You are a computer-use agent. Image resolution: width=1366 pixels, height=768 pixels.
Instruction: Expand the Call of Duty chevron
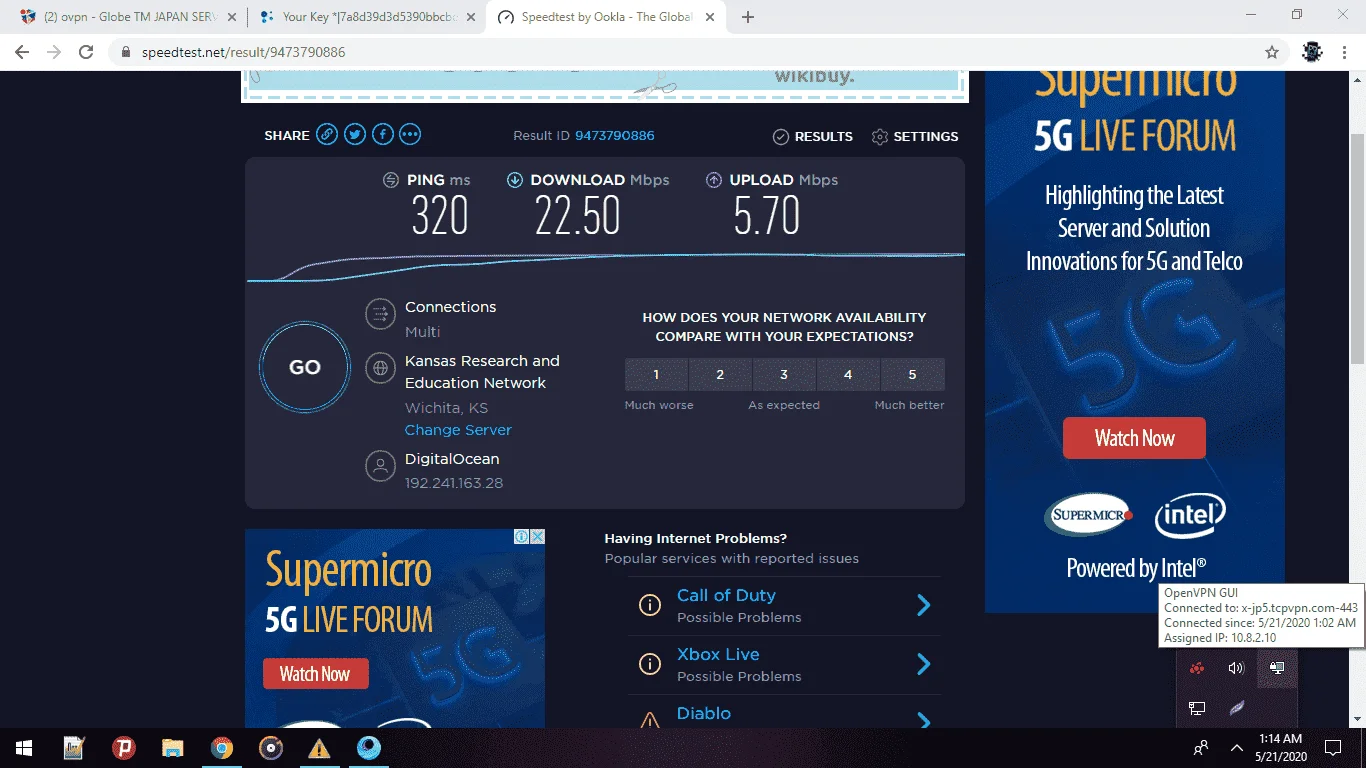924,605
